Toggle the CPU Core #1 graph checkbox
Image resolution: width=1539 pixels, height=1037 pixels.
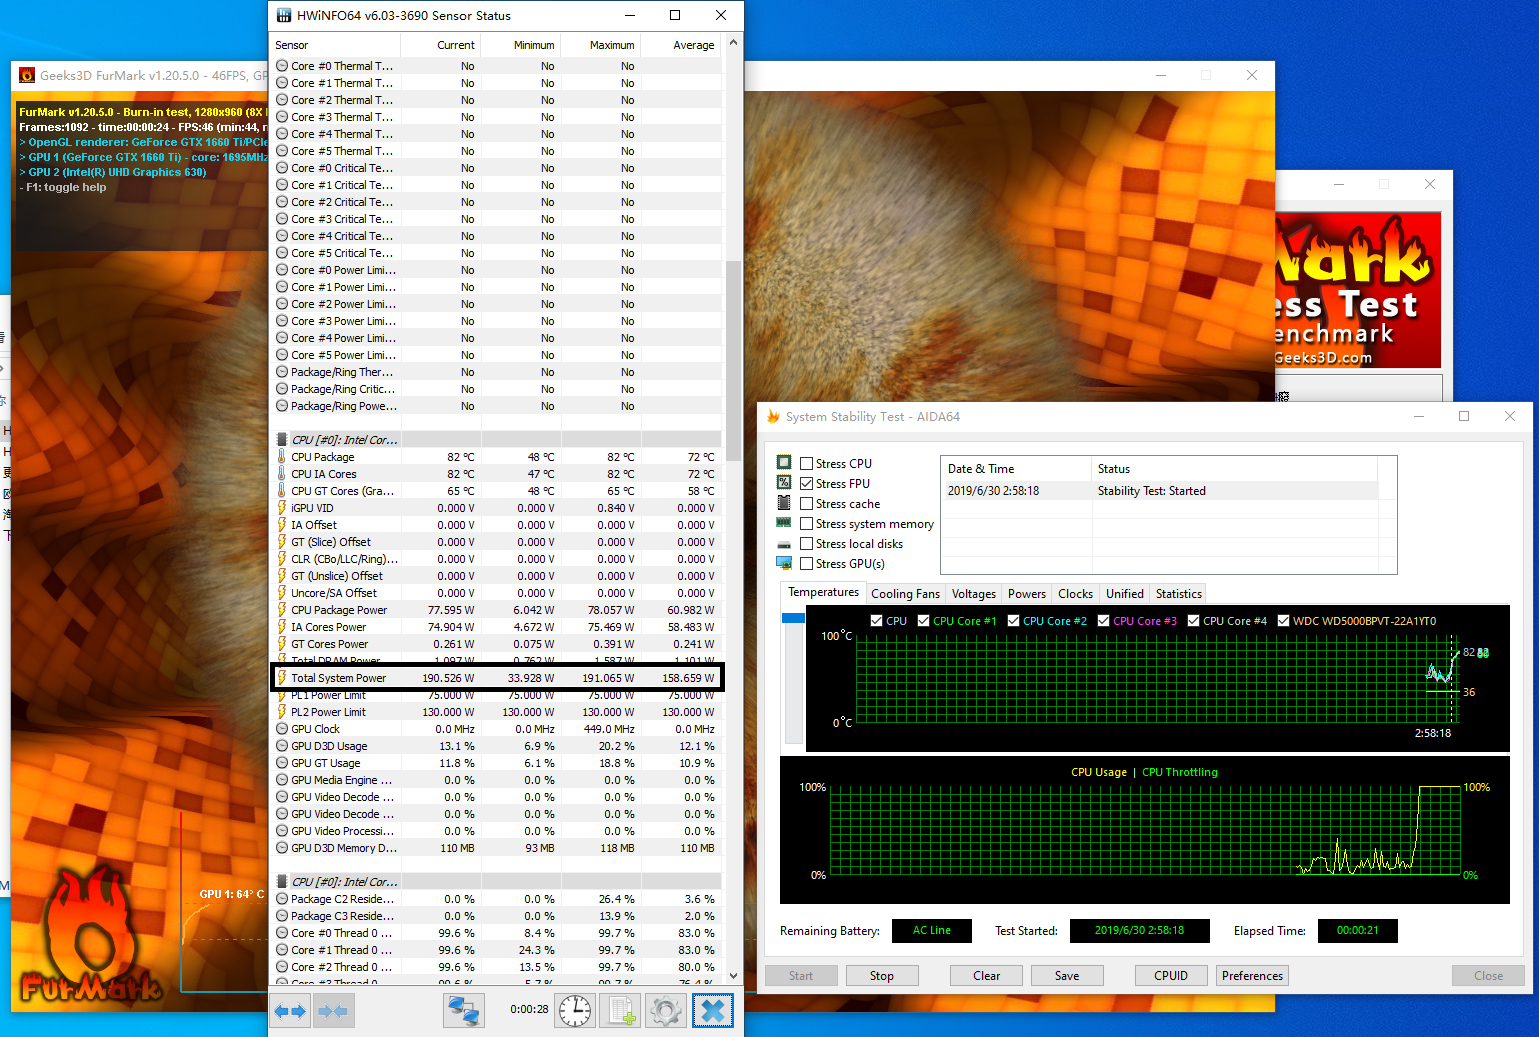click(923, 621)
